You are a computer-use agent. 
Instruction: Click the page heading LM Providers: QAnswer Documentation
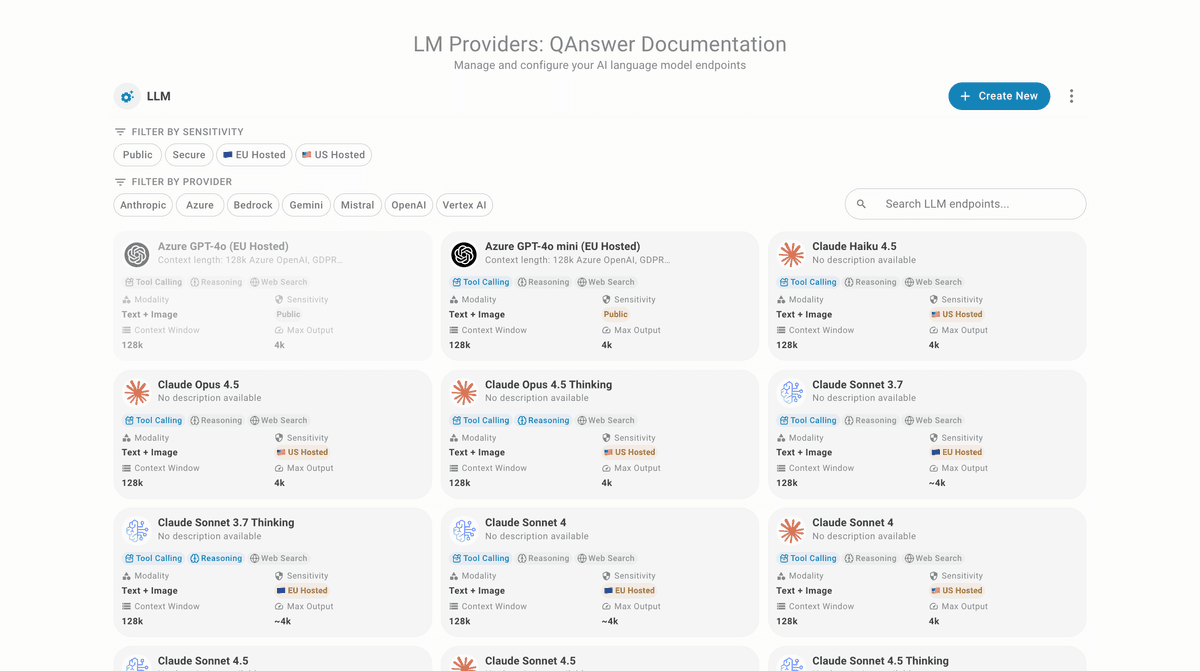pos(600,44)
